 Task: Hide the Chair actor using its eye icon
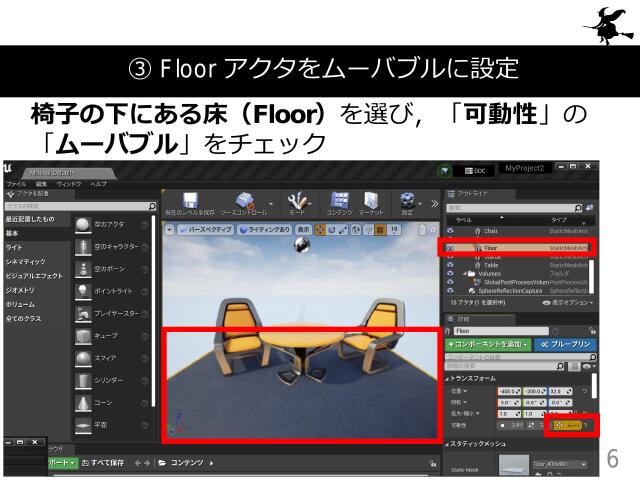click(x=451, y=231)
